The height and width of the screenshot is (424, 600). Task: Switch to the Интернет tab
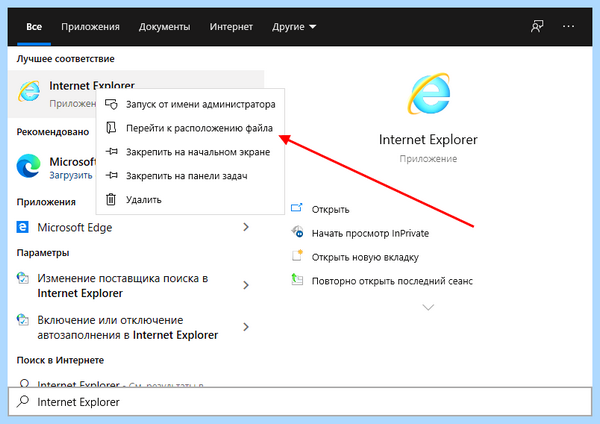click(231, 27)
